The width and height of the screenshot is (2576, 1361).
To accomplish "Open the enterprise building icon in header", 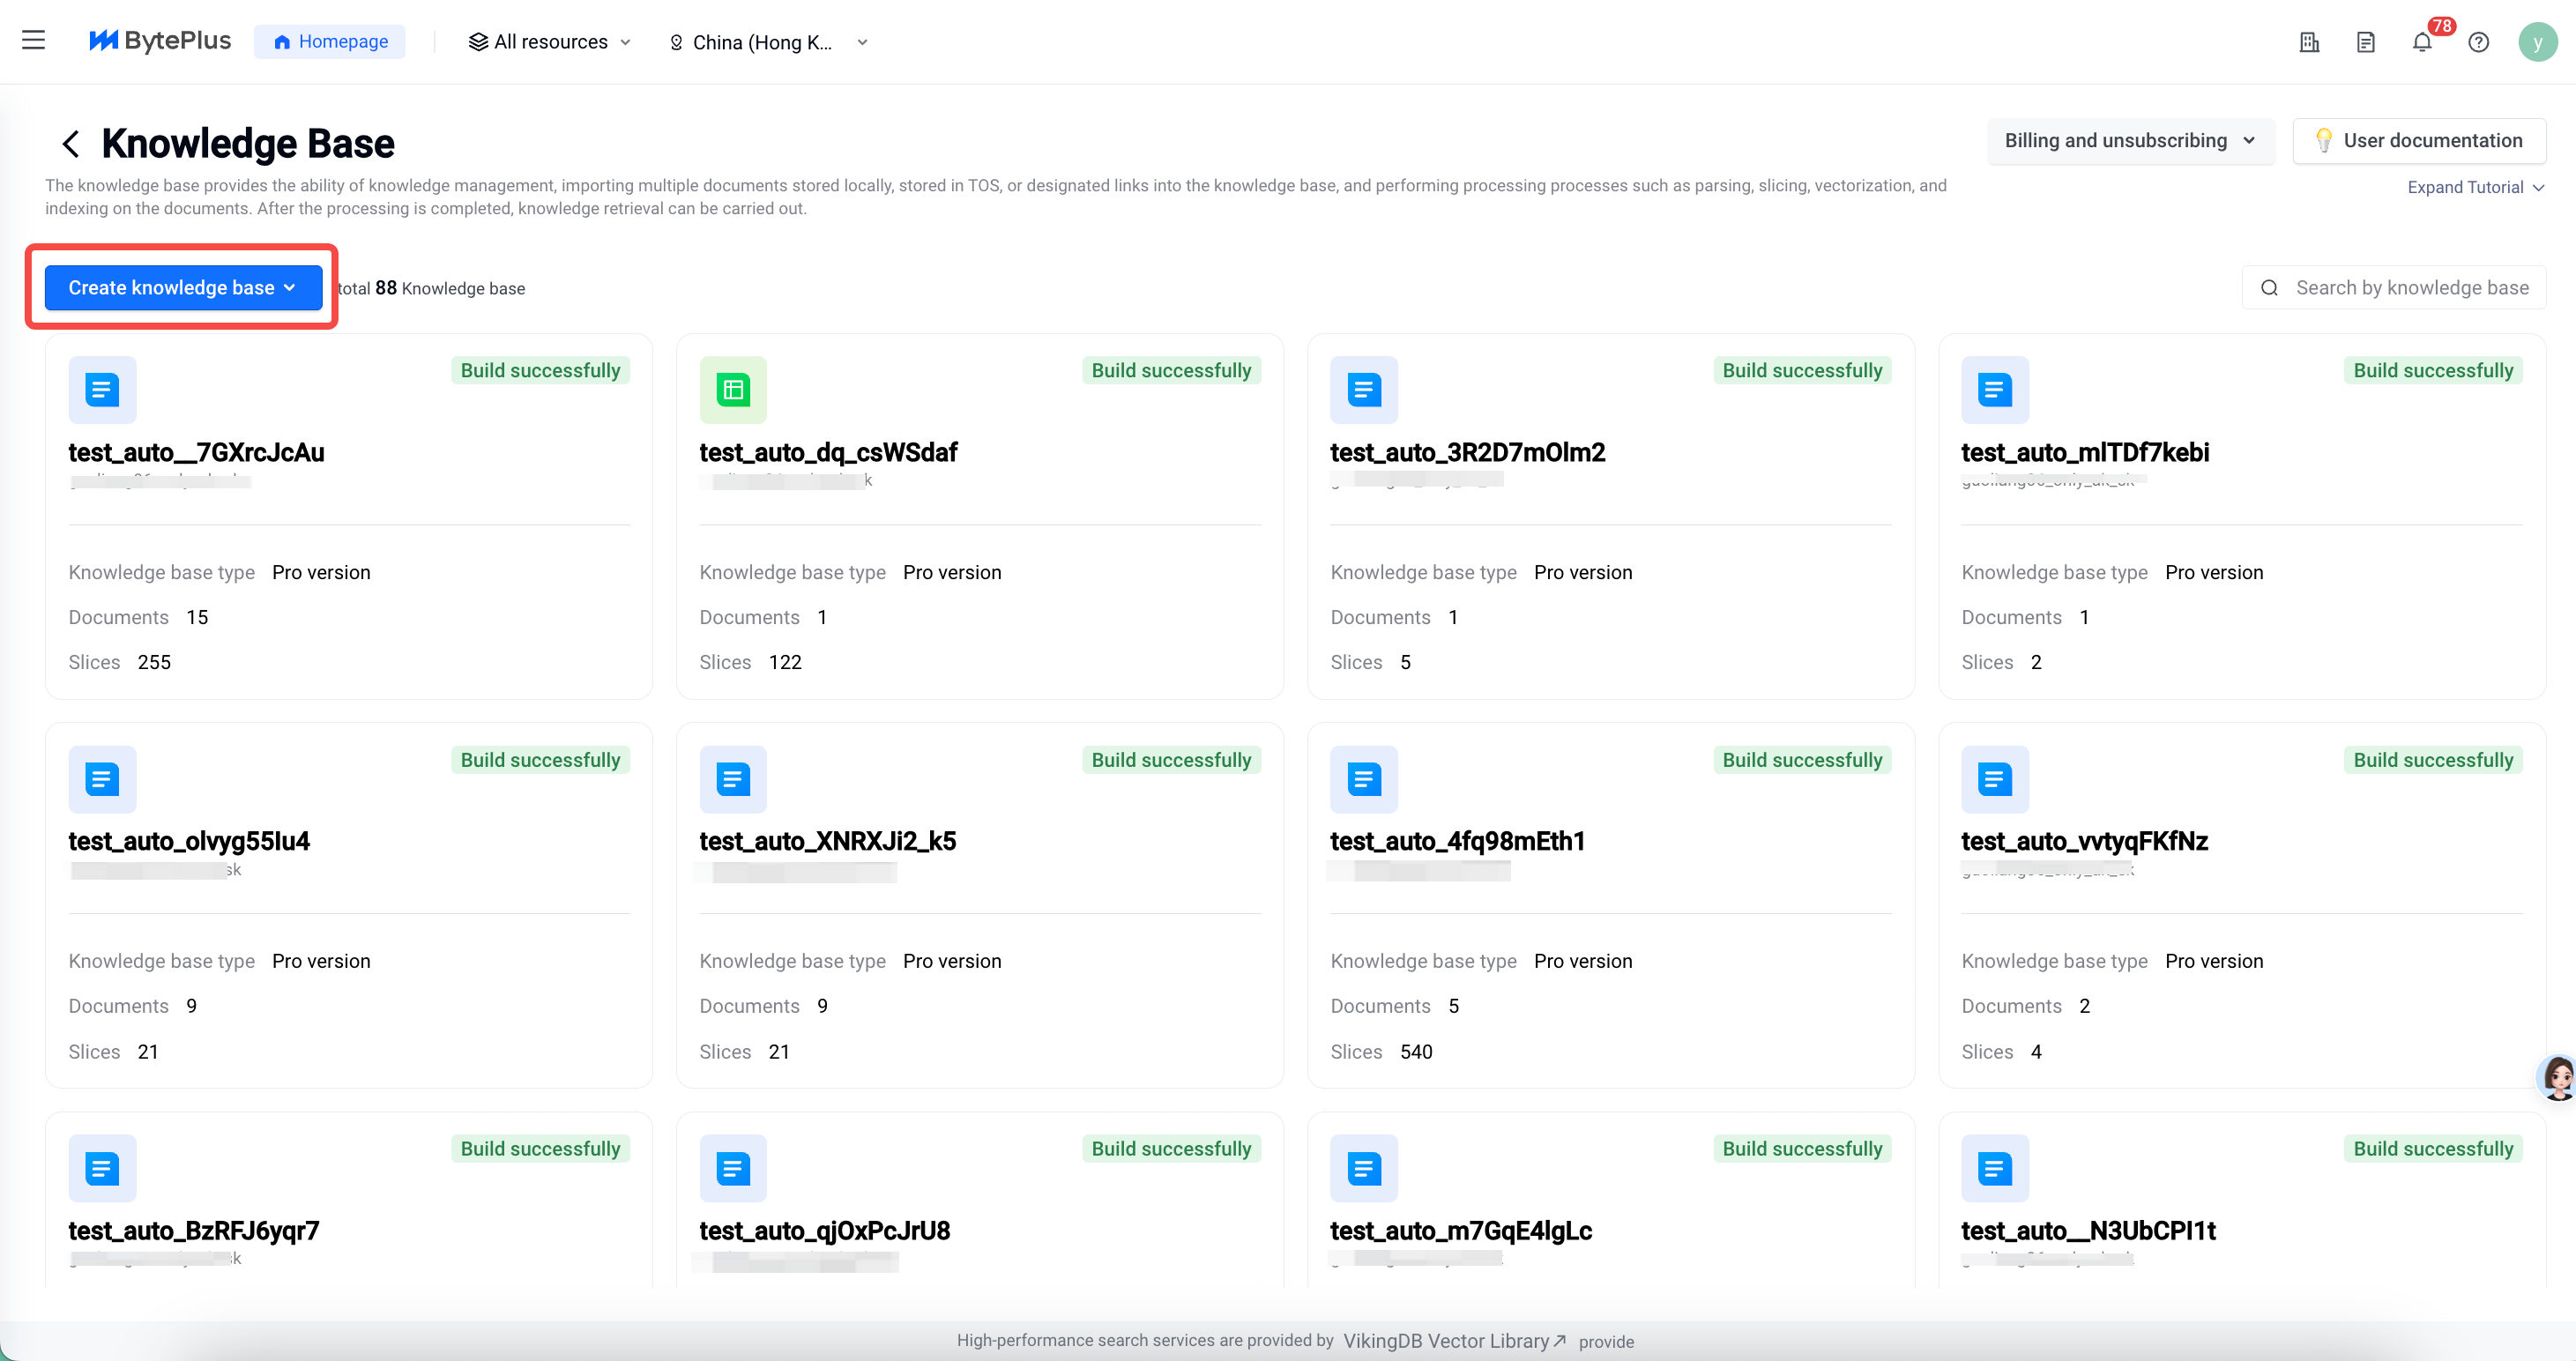I will coord(2309,42).
